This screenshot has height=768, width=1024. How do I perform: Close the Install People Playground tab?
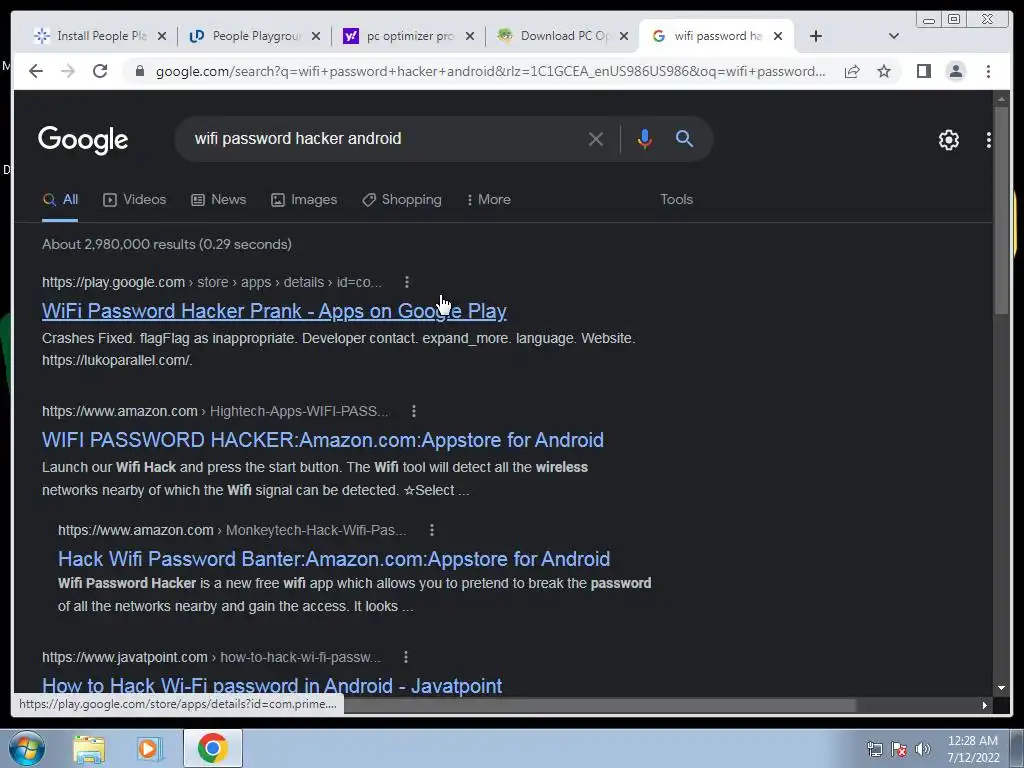pos(162,36)
